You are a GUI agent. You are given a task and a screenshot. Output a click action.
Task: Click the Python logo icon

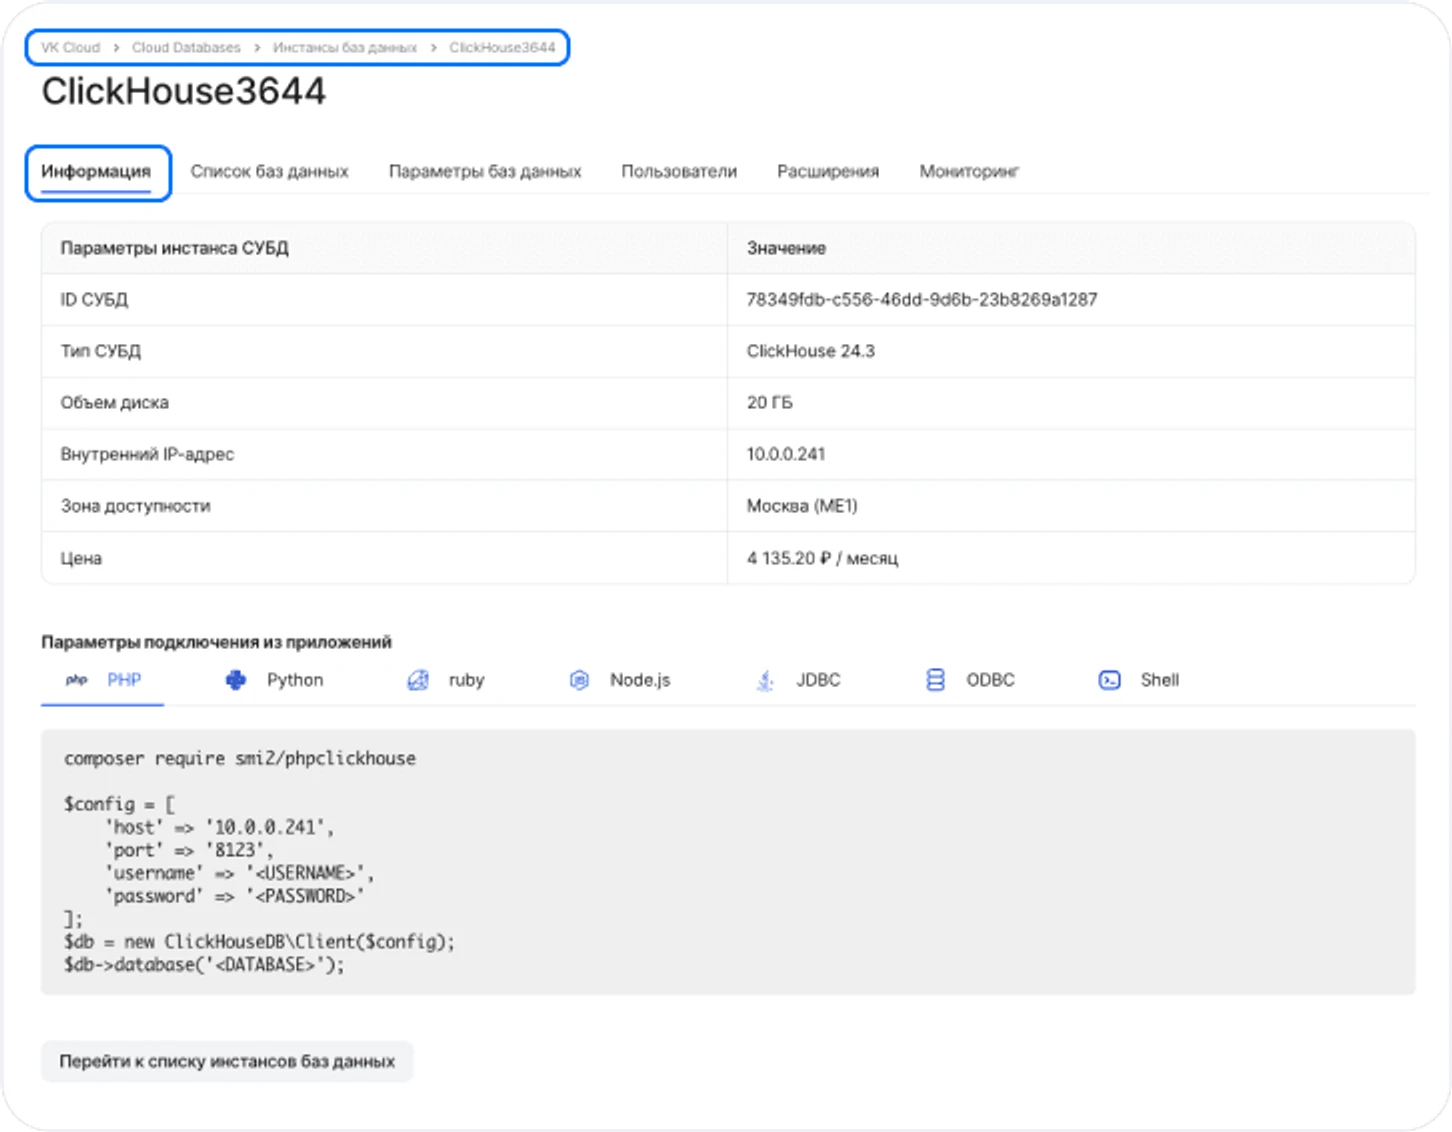tap(236, 680)
